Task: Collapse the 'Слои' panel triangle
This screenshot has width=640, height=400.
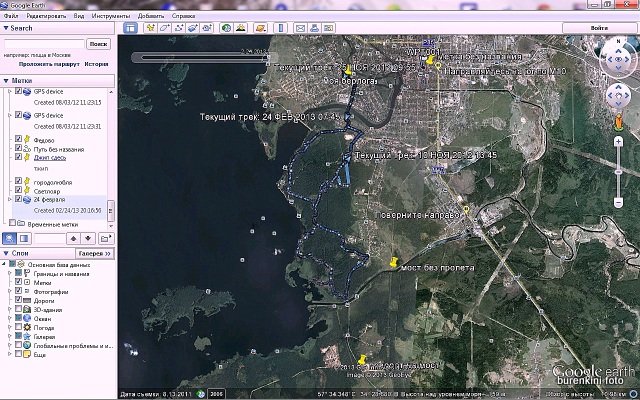Action: 6,253
